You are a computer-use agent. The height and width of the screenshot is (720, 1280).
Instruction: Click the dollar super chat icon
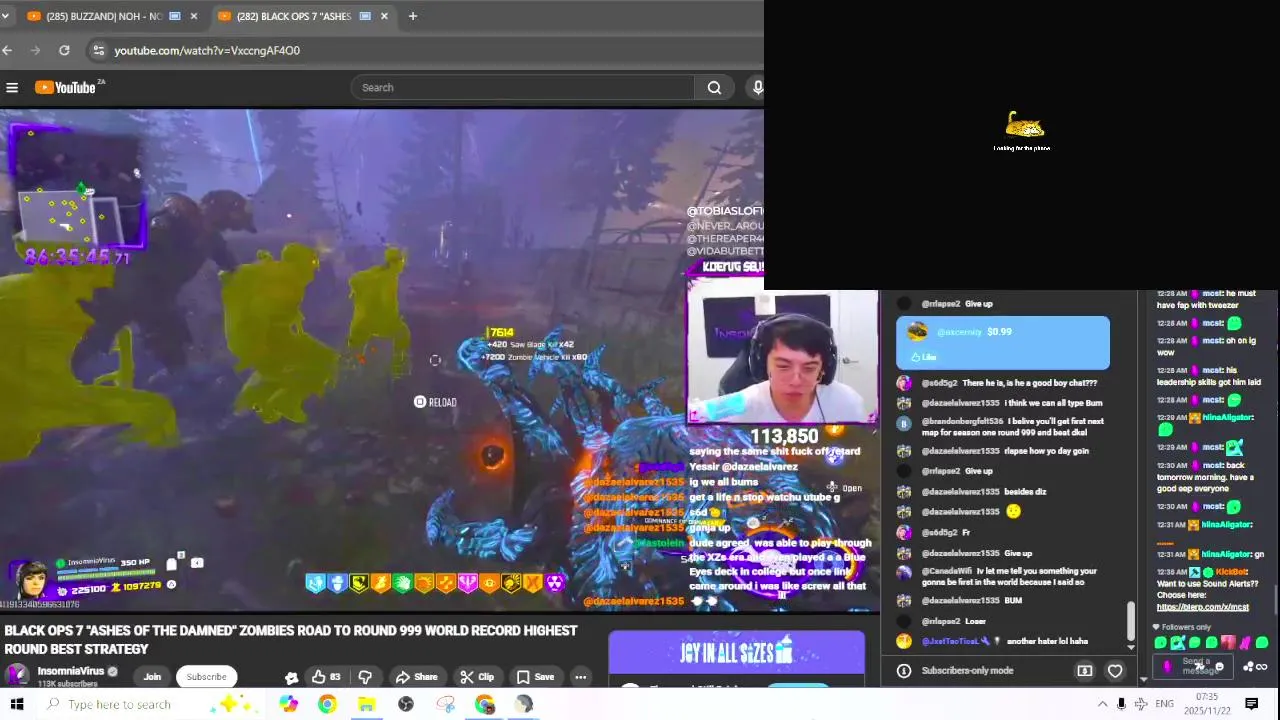1085,671
